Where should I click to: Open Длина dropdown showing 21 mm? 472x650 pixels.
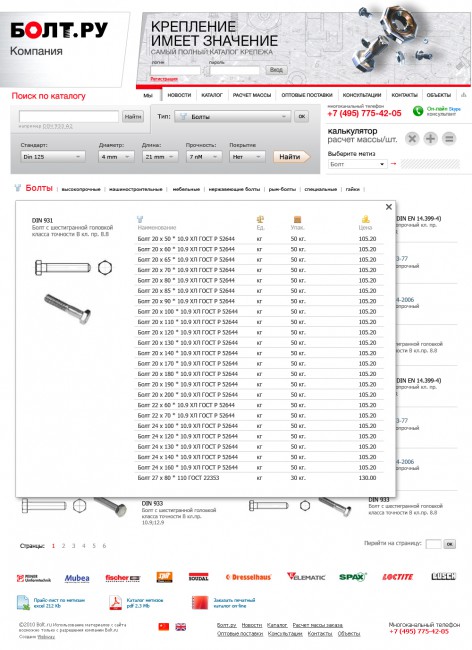pyautogui.click(x=160, y=157)
